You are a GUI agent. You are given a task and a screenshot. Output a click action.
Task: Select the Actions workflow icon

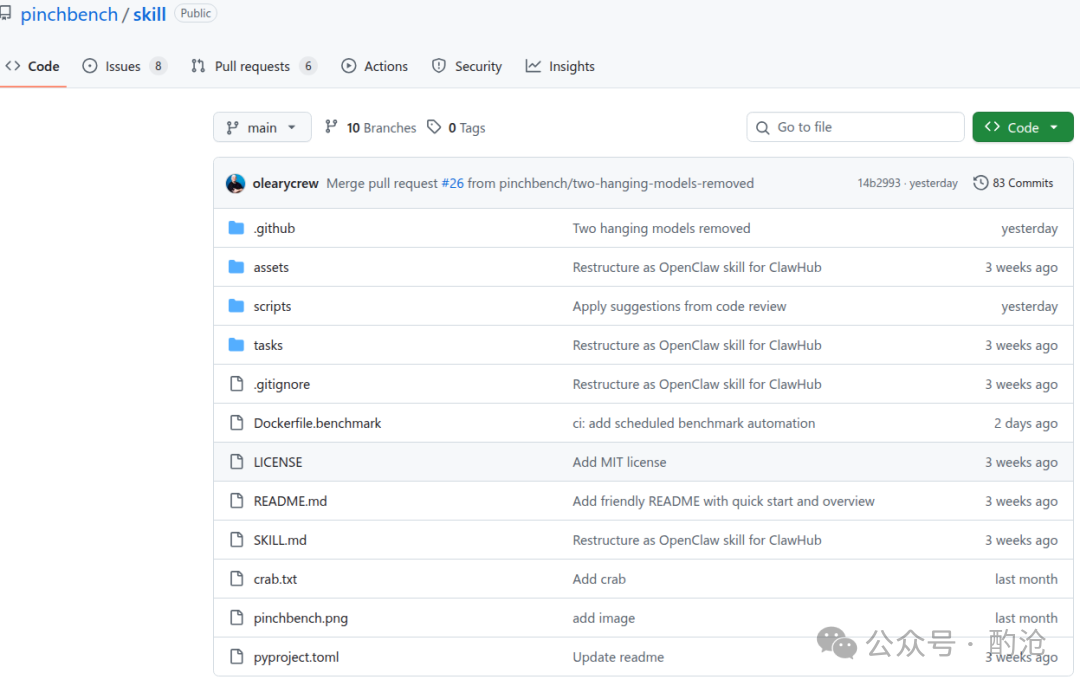349,66
